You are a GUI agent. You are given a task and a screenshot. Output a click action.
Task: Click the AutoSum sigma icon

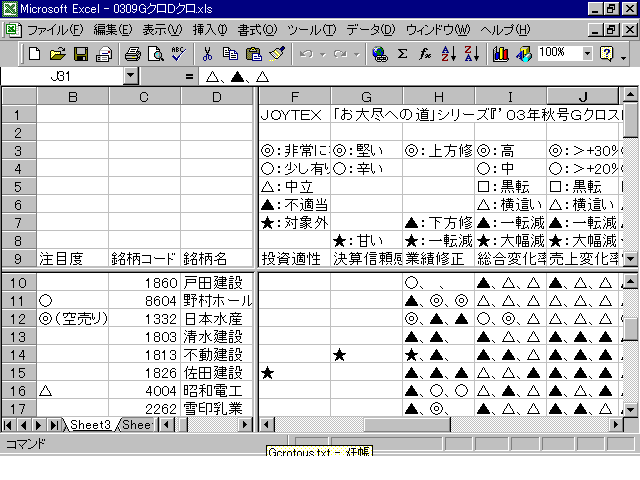402,54
